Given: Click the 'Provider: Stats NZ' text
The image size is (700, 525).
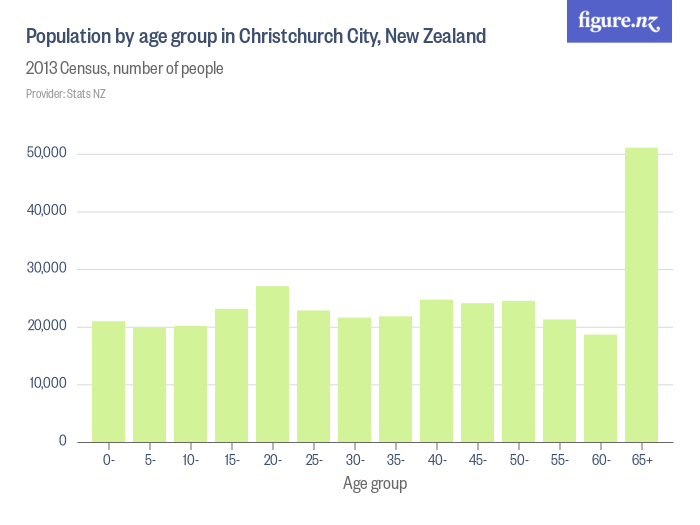Looking at the screenshot, I should pos(65,94).
